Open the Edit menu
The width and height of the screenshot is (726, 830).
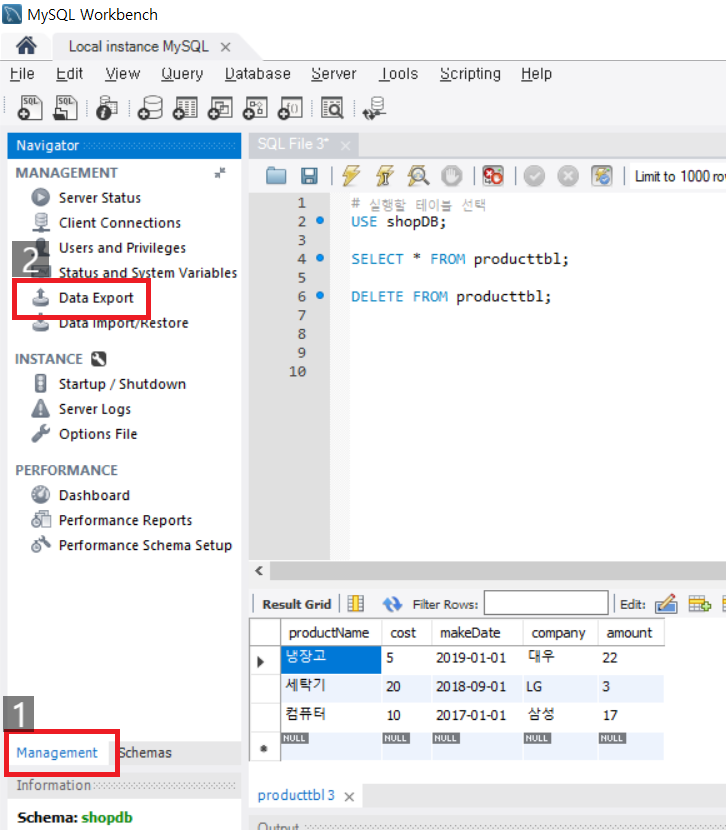point(69,74)
